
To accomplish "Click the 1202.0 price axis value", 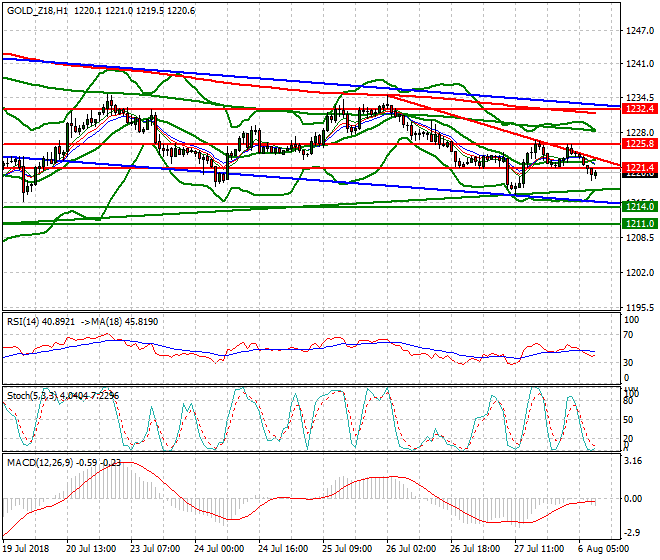I will click(x=640, y=272).
